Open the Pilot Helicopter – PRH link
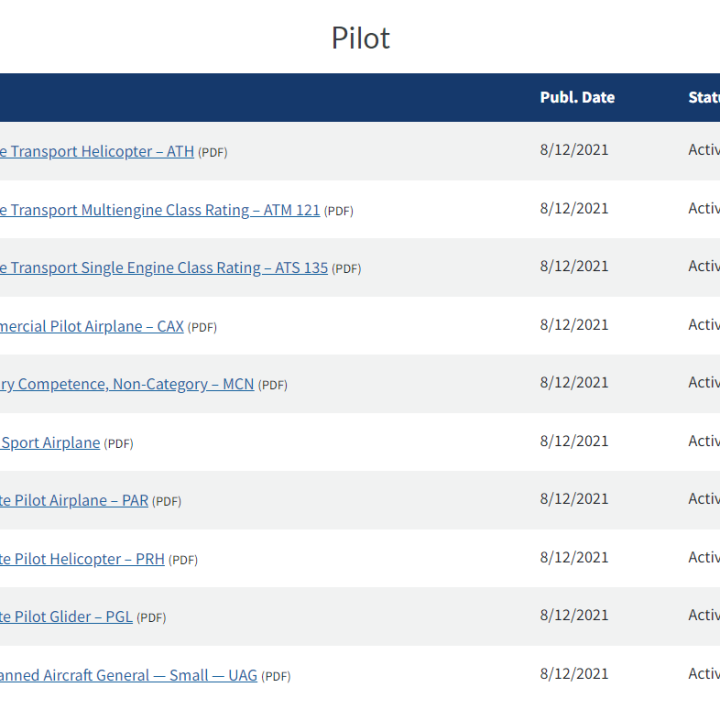The width and height of the screenshot is (720, 720). [x=82, y=559]
